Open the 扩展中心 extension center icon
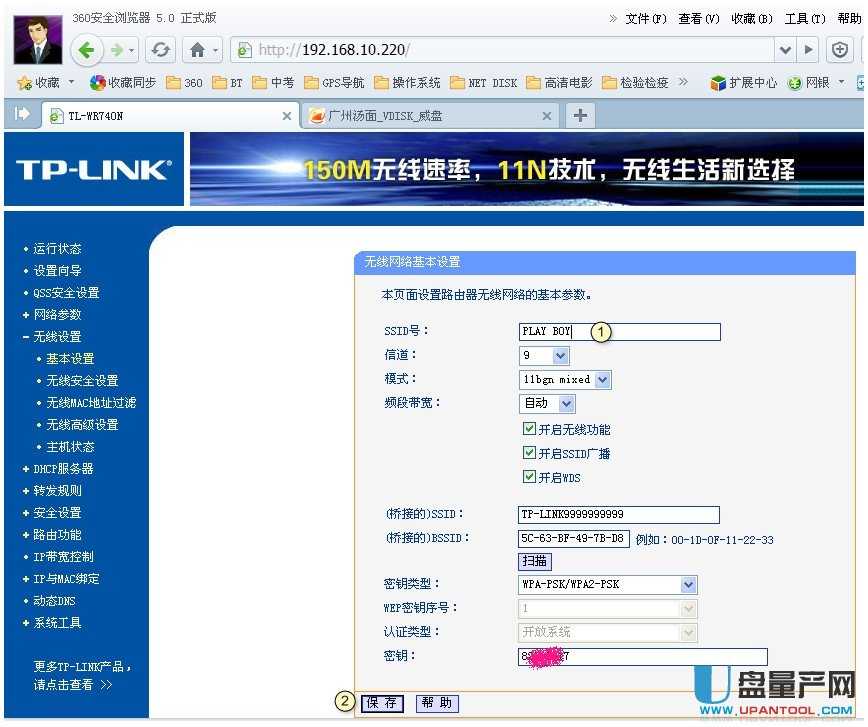This screenshot has height=727, width=868. 719,83
